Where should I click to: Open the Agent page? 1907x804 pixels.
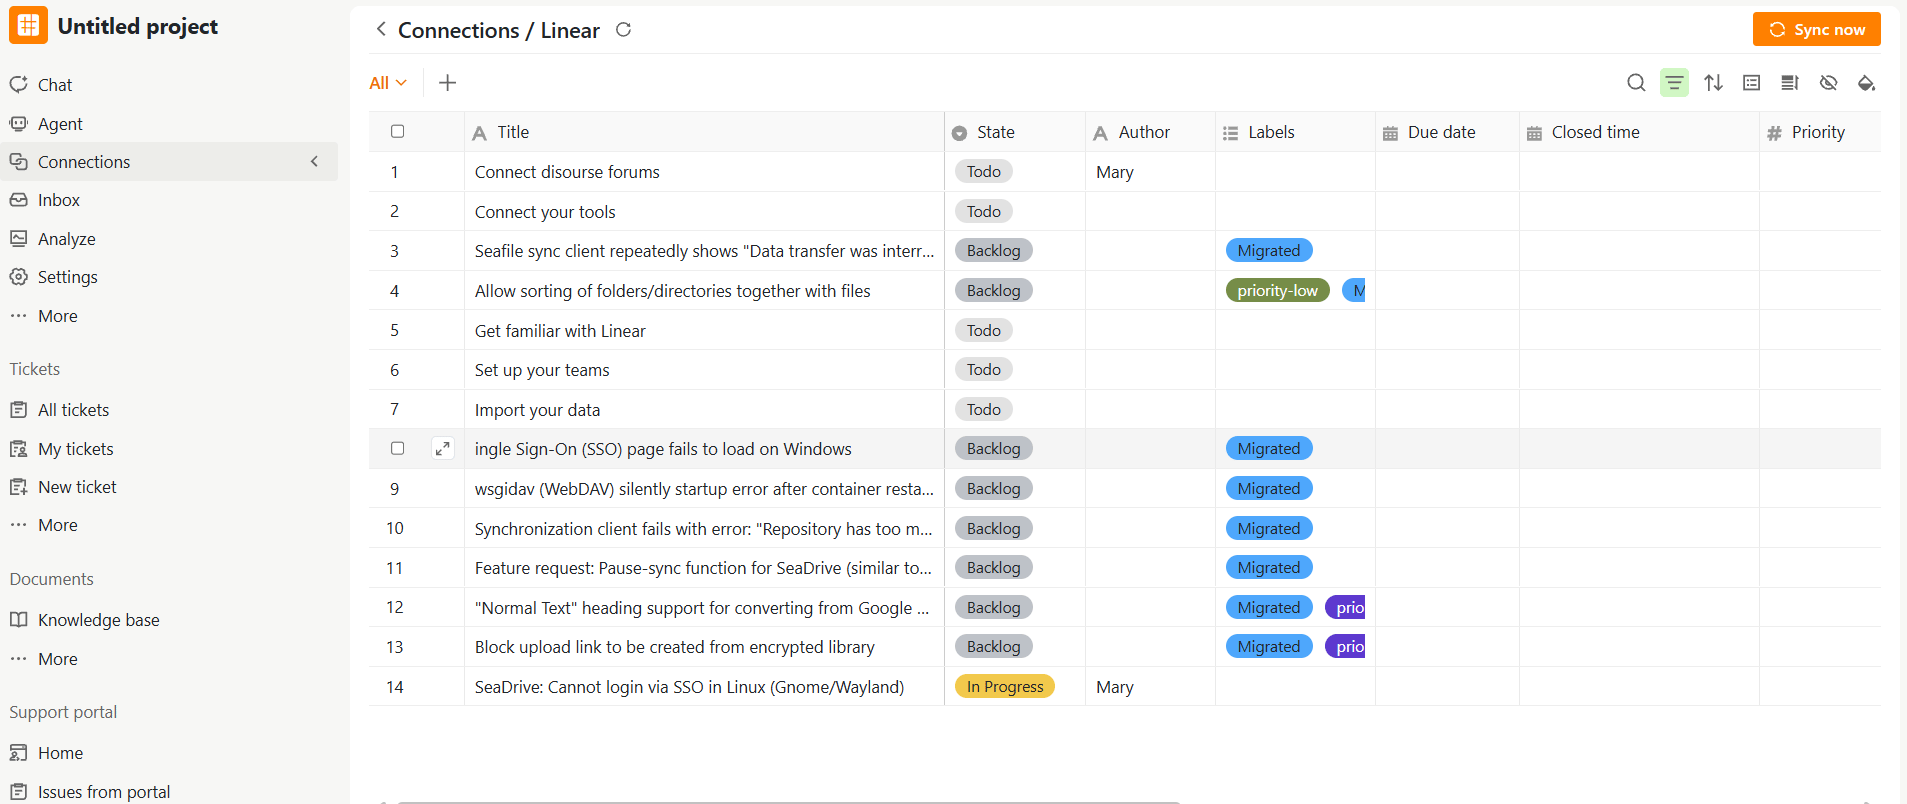[60, 124]
